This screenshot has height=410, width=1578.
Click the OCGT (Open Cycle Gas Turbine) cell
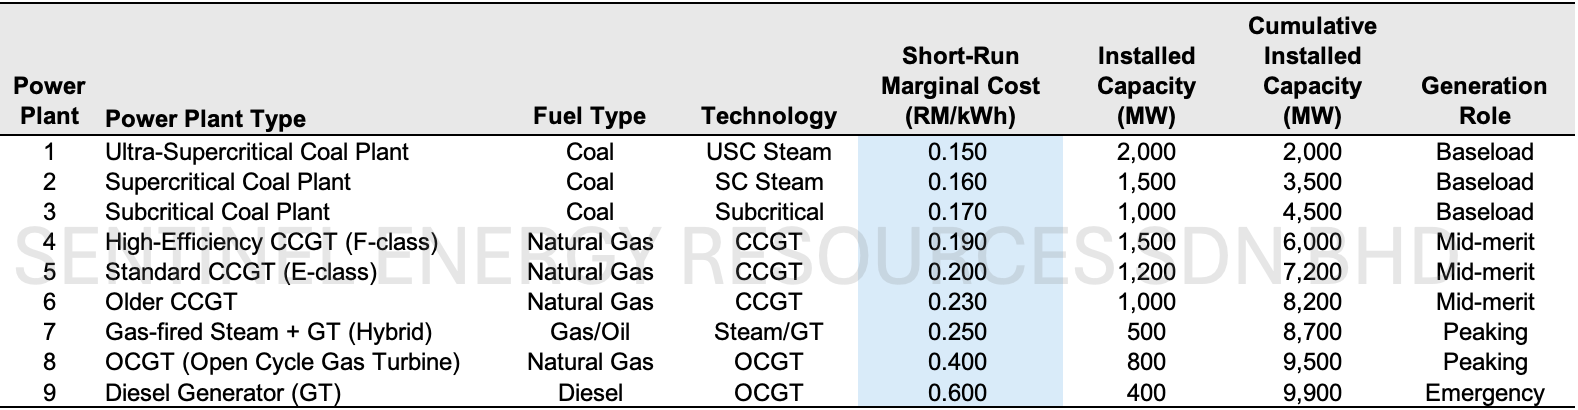coord(283,363)
